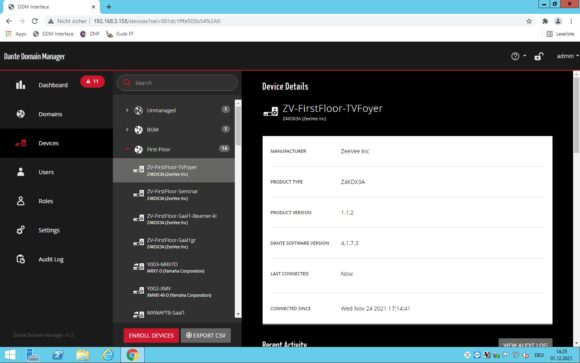Click the EXPORT CSV button
This screenshot has height=363, width=580.
click(x=206, y=335)
